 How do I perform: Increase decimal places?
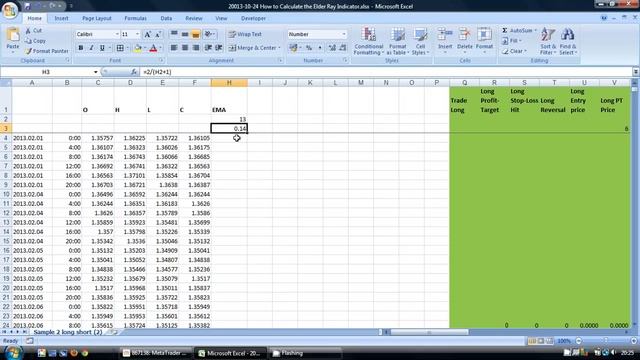[332, 48]
